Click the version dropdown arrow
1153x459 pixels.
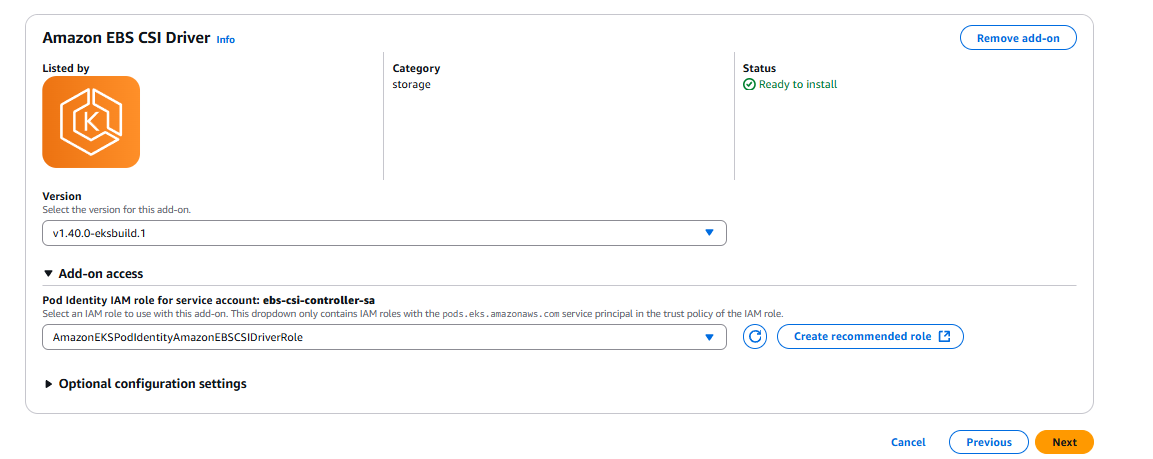[x=710, y=232]
